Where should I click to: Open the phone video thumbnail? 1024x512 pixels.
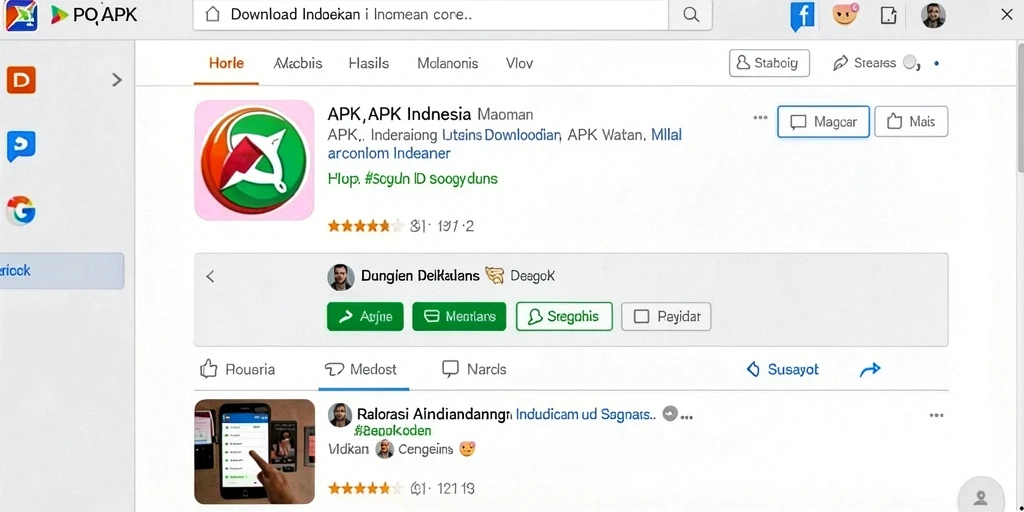[x=255, y=451]
